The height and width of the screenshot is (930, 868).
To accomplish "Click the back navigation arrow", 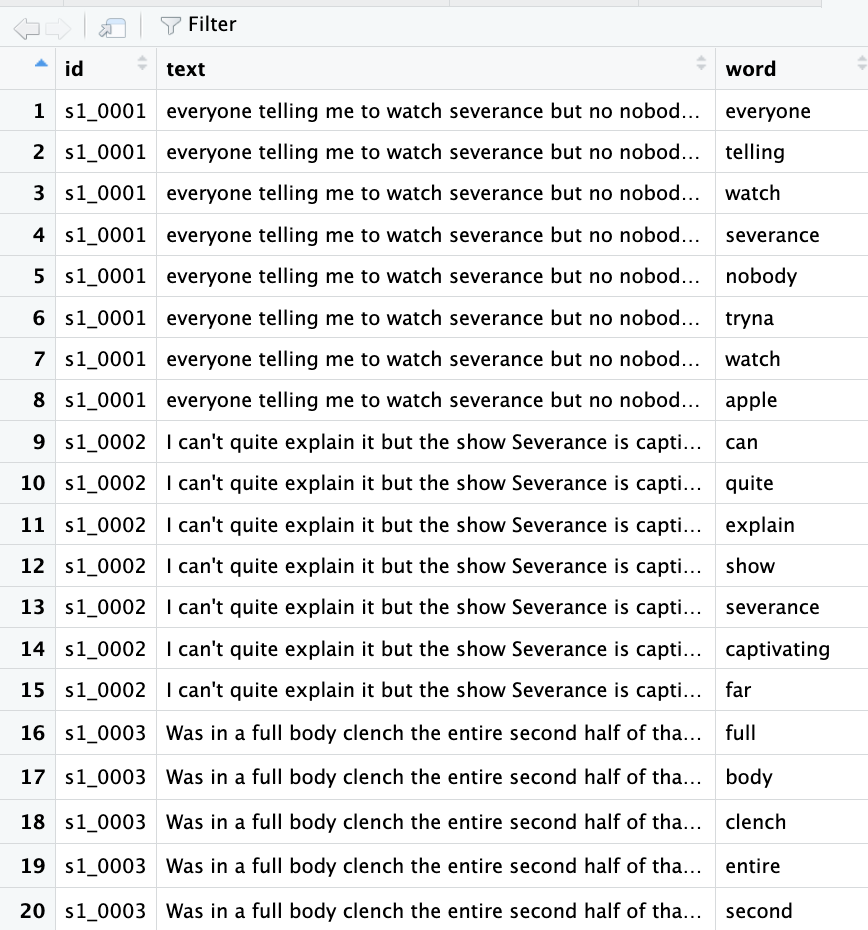I will 26,27.
